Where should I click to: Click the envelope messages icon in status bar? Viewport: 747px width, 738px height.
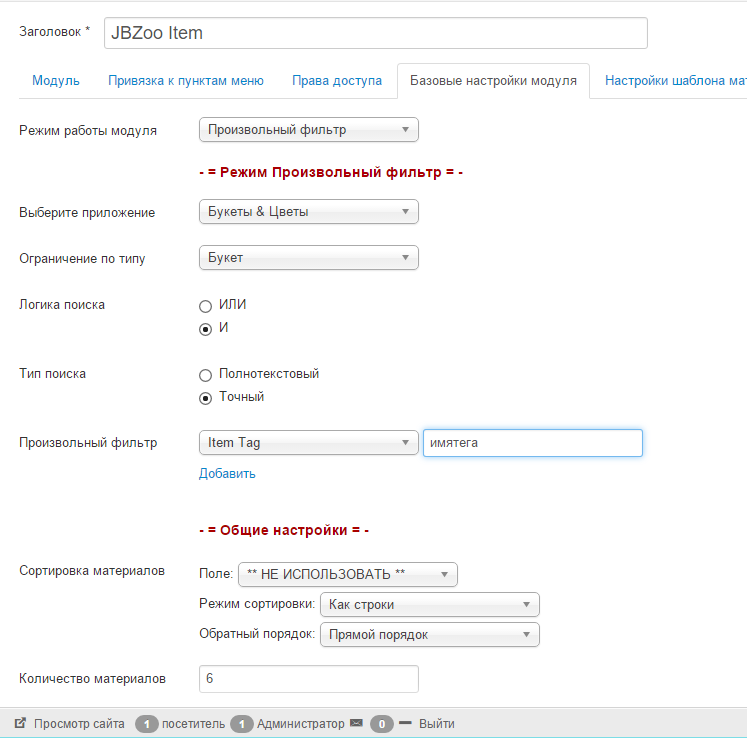click(x=356, y=723)
